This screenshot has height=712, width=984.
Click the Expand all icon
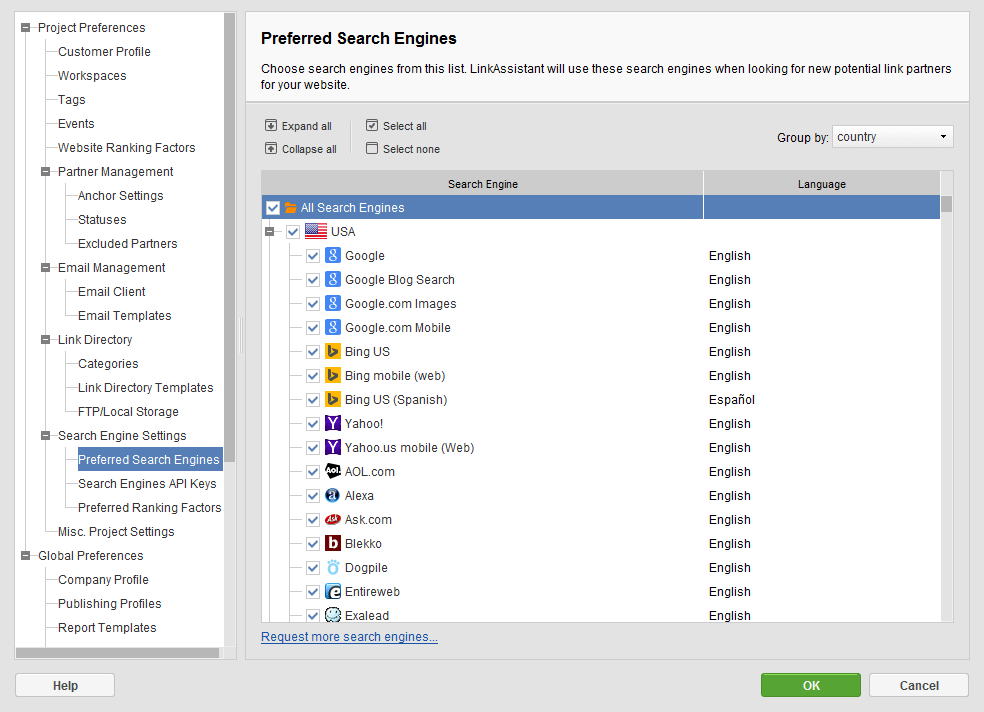pos(270,125)
